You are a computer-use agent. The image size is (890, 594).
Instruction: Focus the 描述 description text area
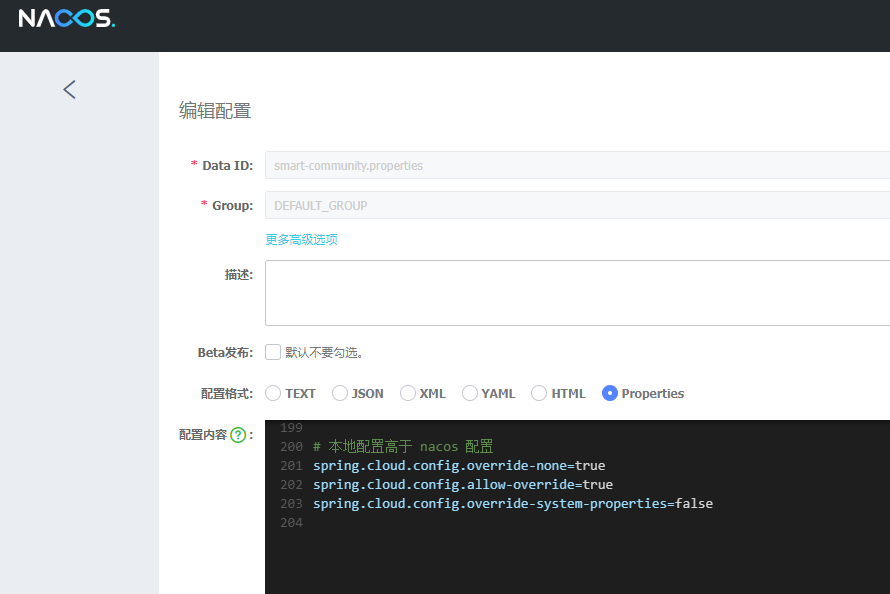(x=577, y=293)
